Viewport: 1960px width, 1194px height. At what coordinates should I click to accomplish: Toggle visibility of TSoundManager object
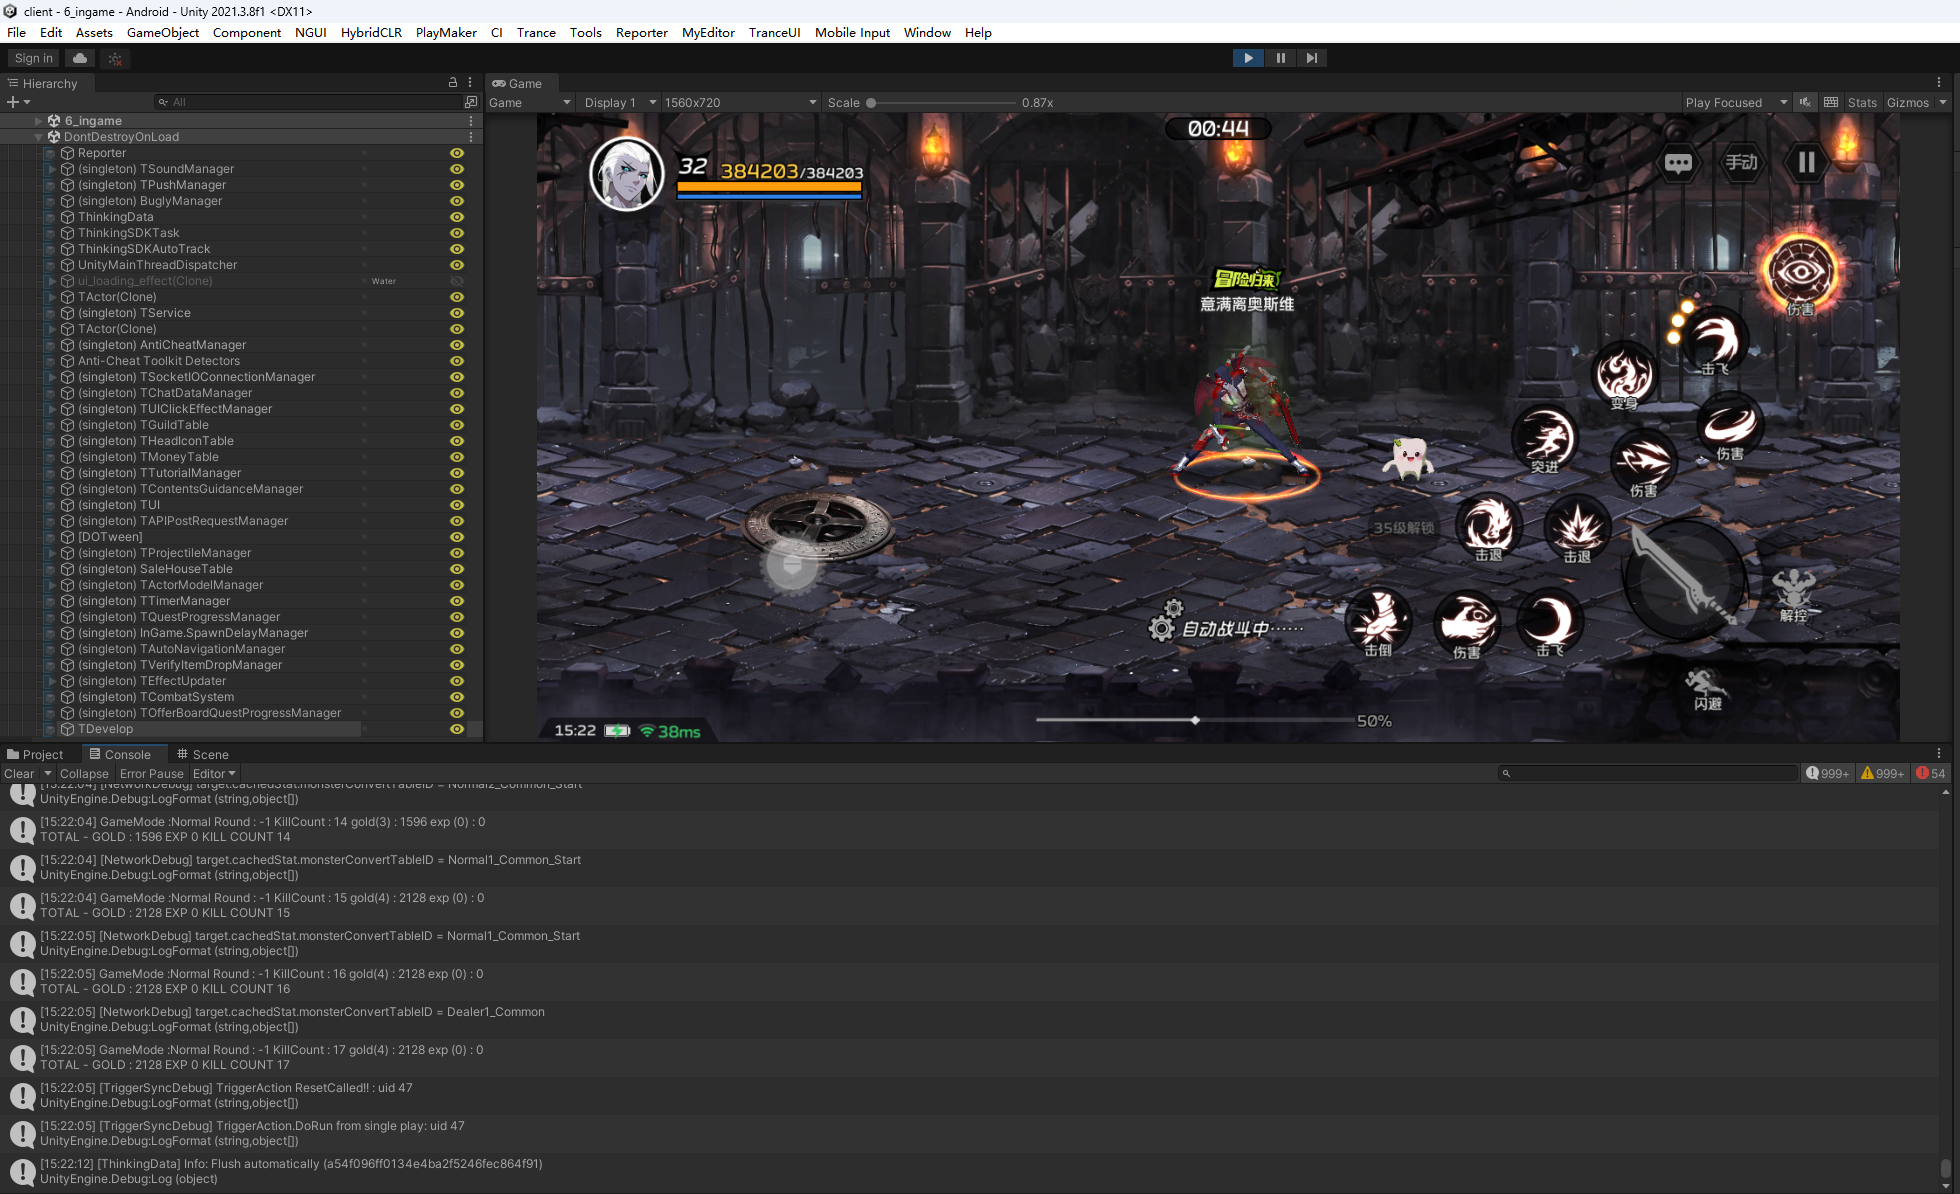pos(457,169)
